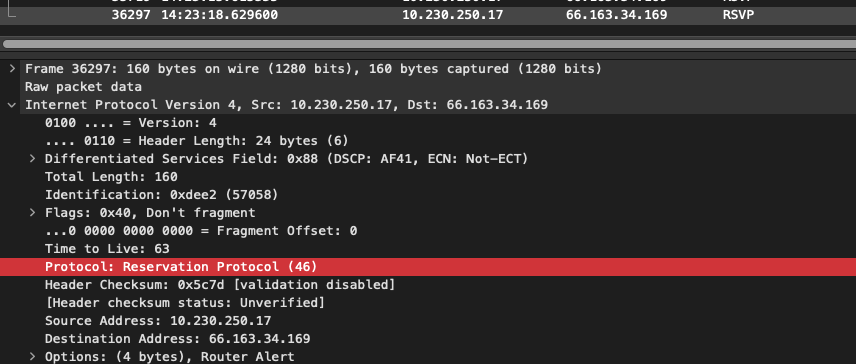Click the RSVP protocol cell of packet 36297
The width and height of the screenshot is (856, 364).
pyautogui.click(x=738, y=15)
